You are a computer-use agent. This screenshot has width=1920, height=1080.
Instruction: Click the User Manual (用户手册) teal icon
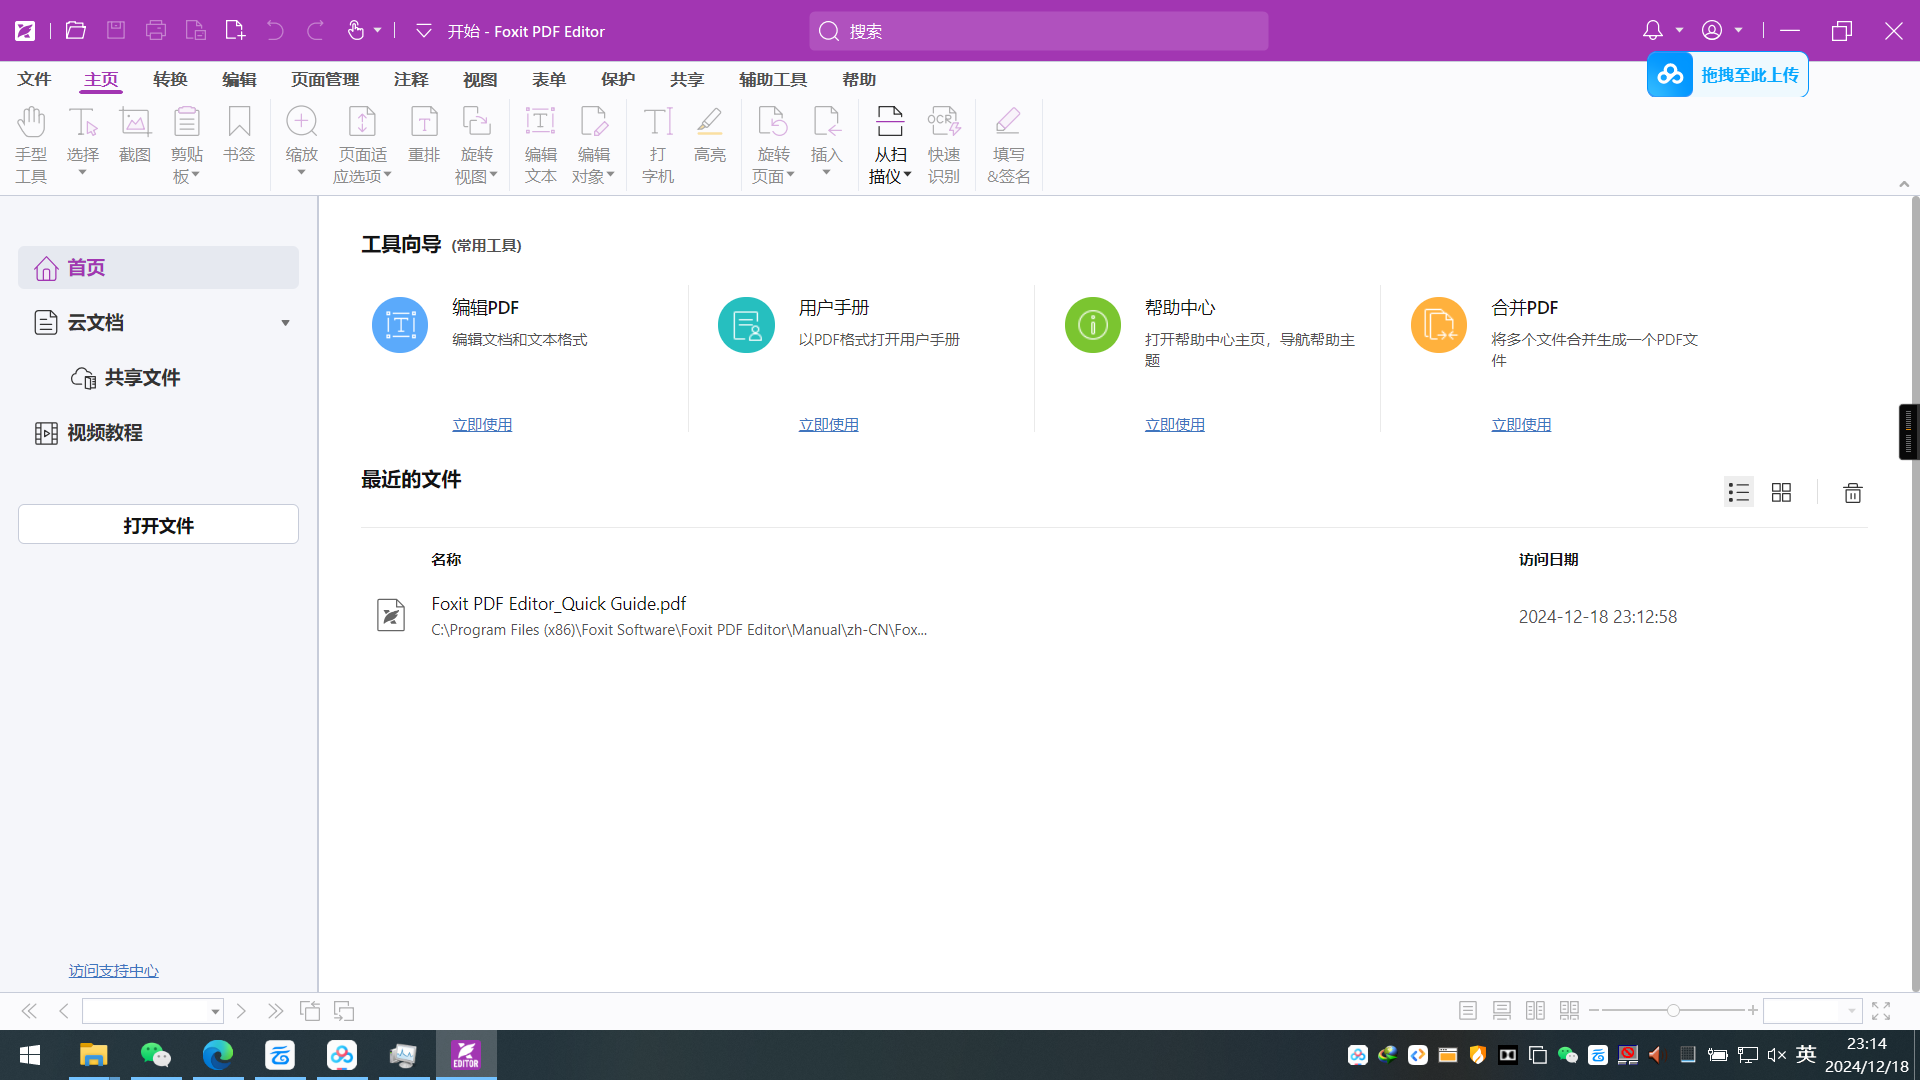(746, 325)
